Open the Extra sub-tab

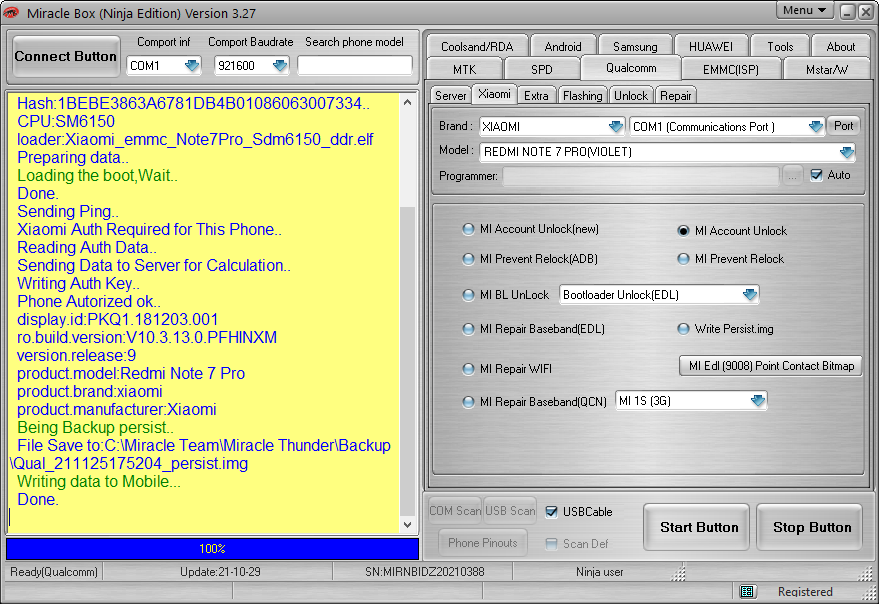coord(536,95)
